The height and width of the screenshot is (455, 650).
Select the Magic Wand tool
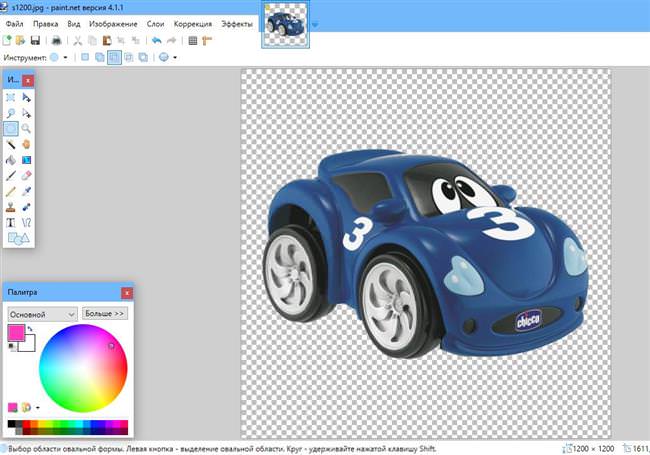tap(11, 144)
